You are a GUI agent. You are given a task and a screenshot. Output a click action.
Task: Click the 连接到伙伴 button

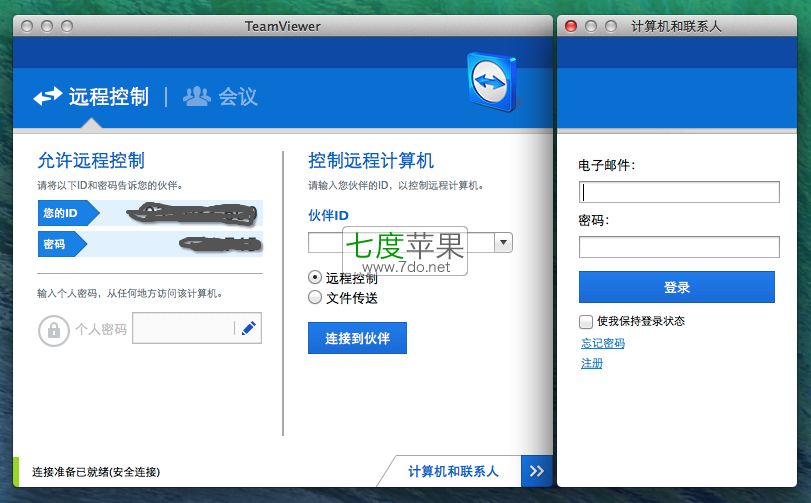point(357,338)
